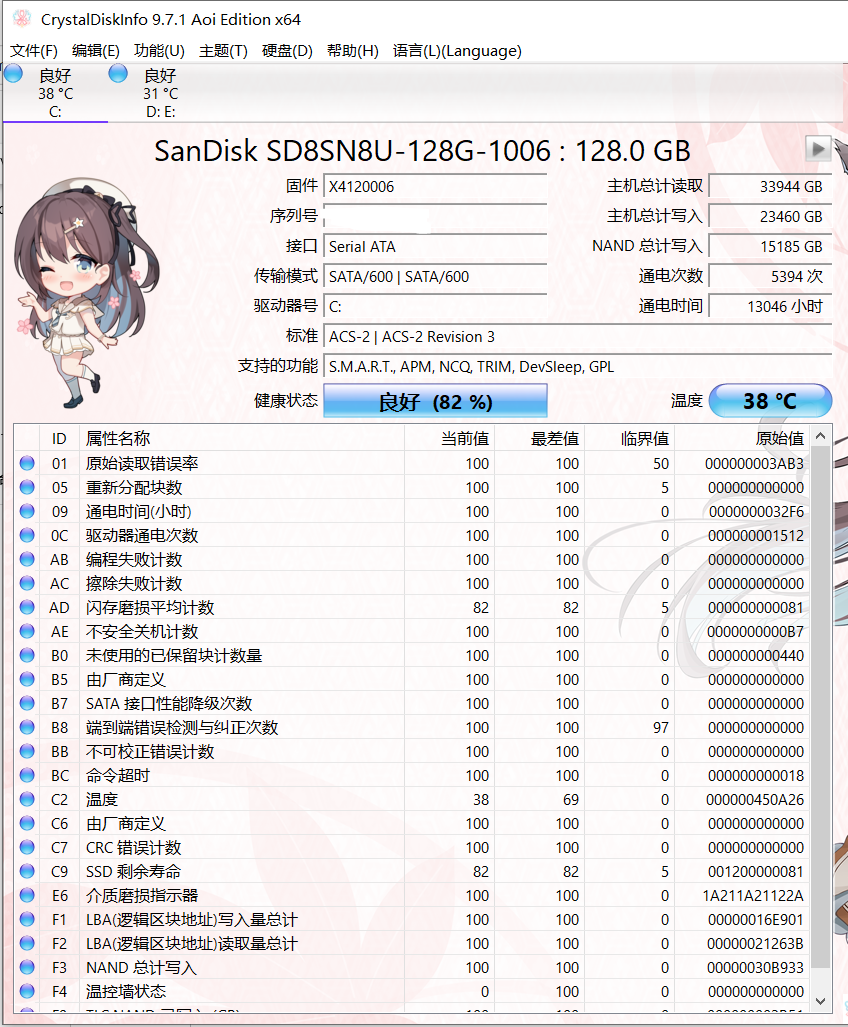Select the D: E: drive tab at 31 °C
The image size is (848, 1027).
point(160,93)
